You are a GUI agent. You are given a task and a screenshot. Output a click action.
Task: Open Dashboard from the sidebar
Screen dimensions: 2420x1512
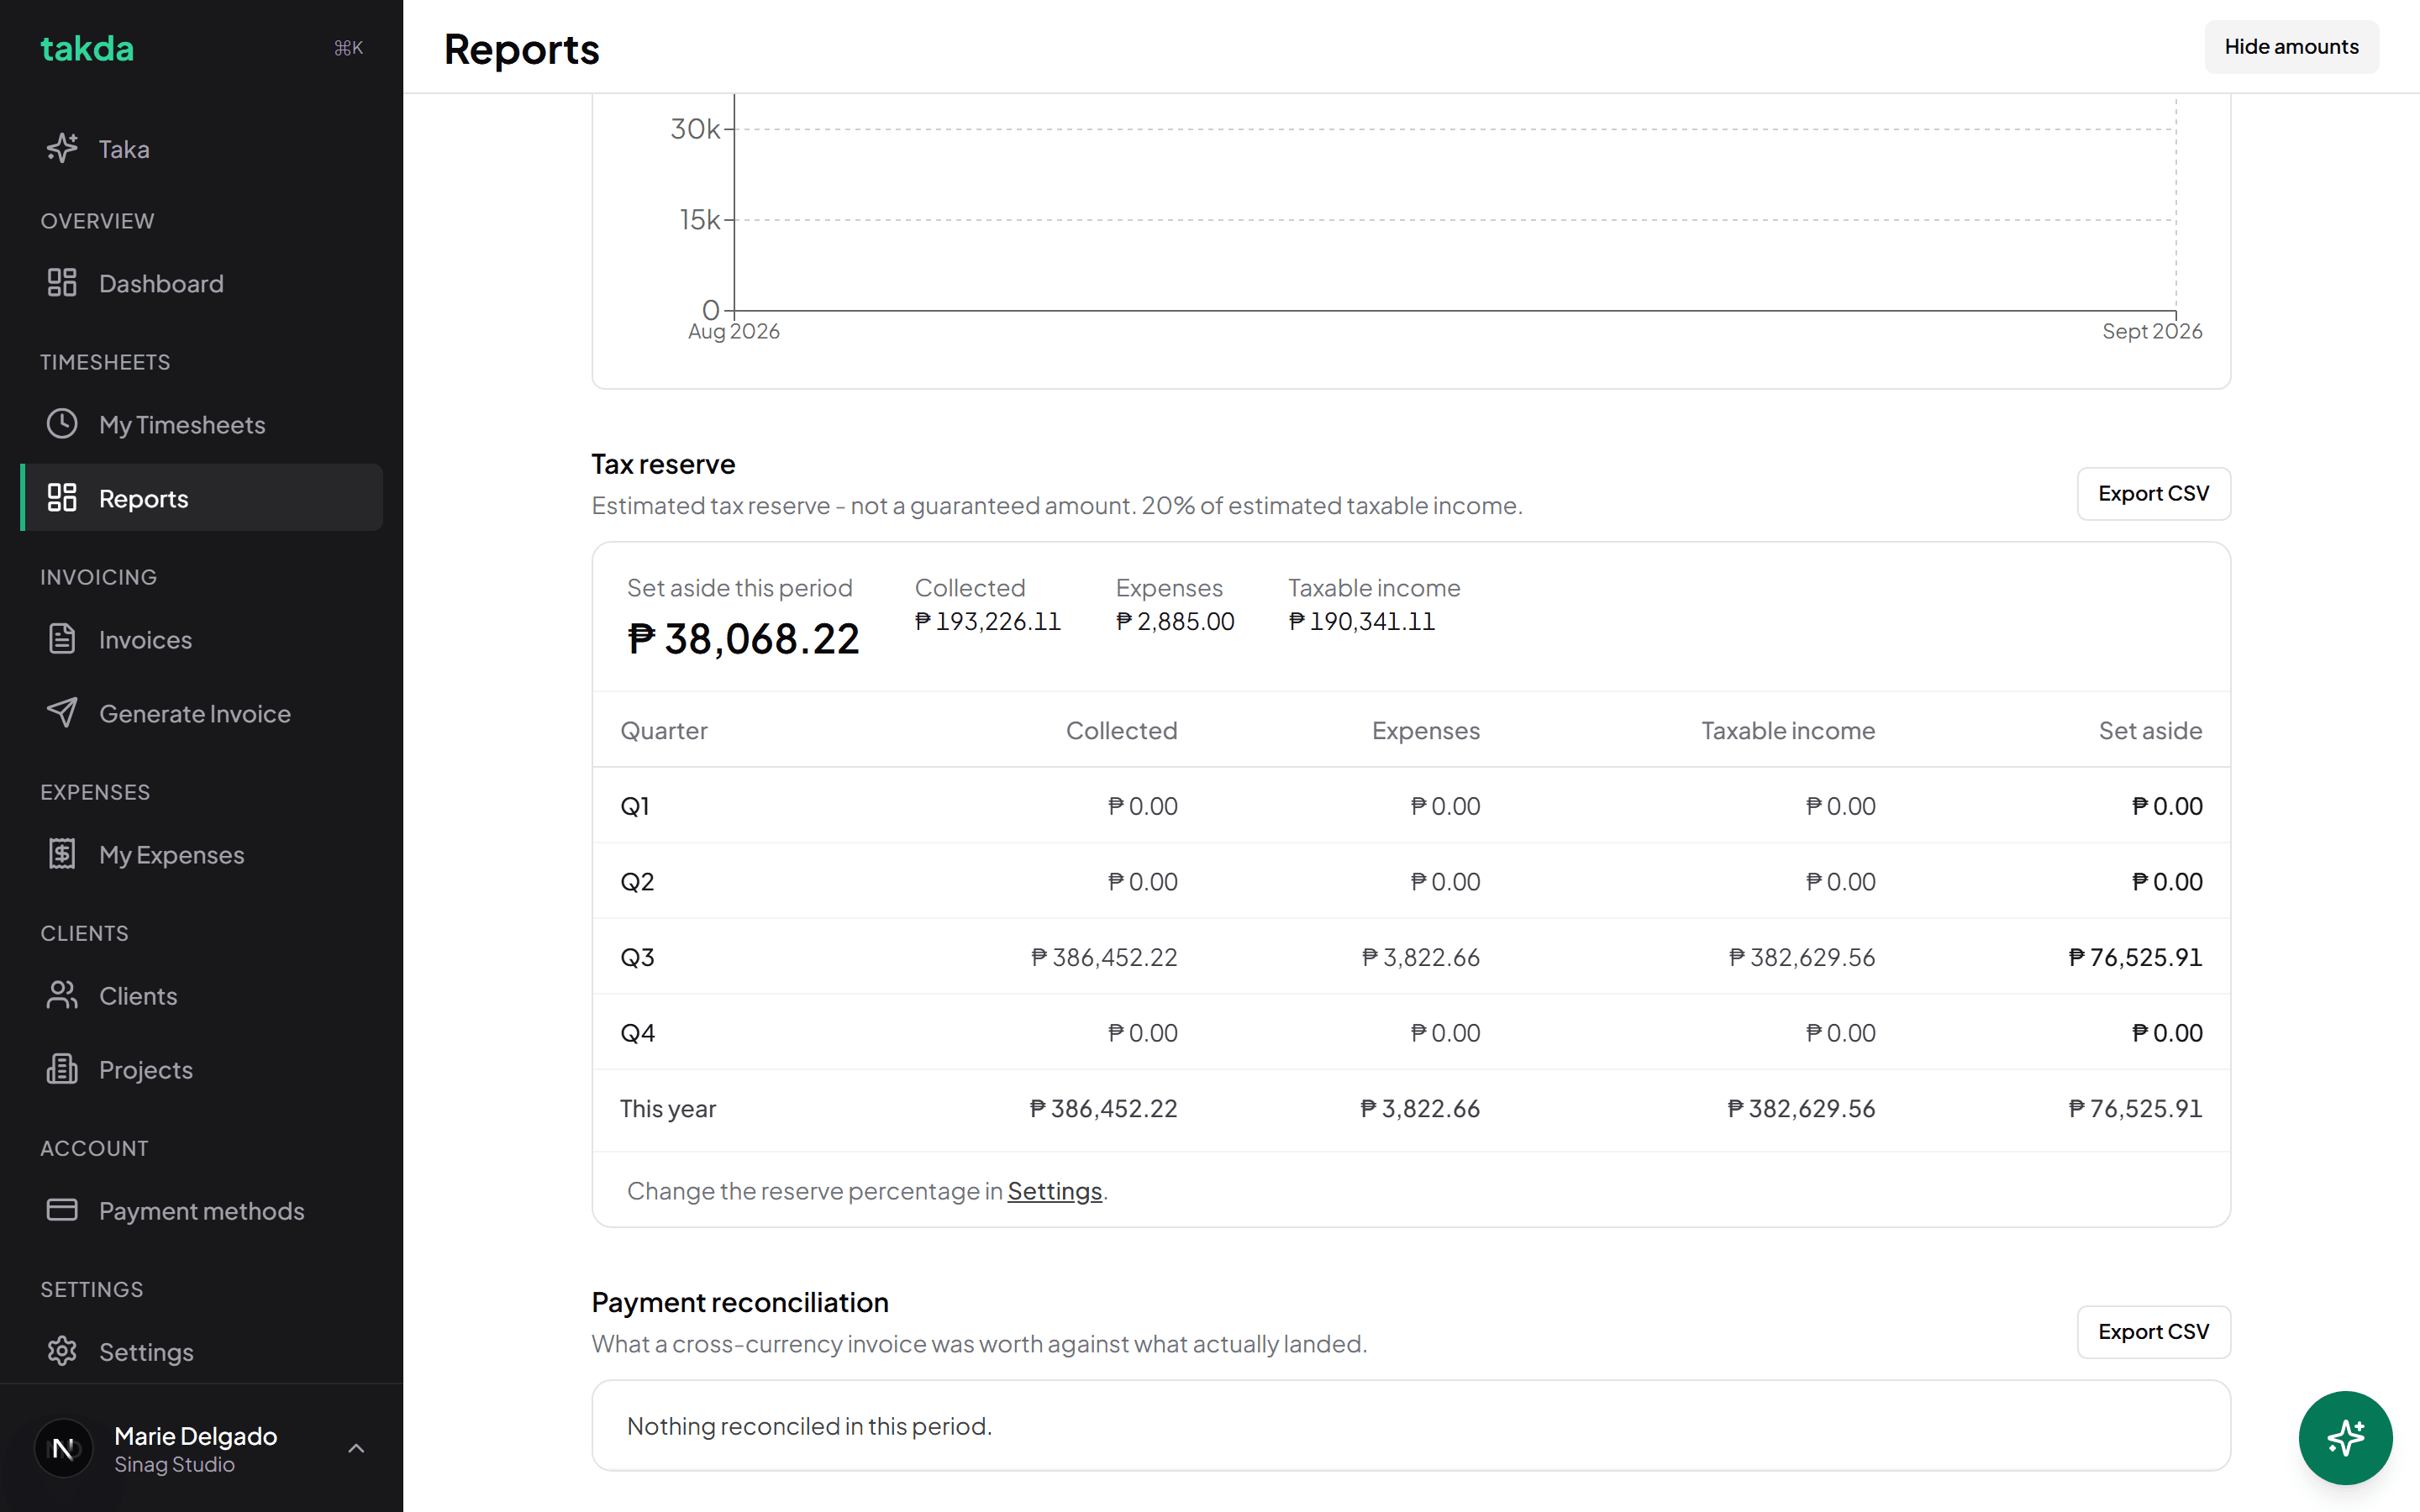point(201,283)
